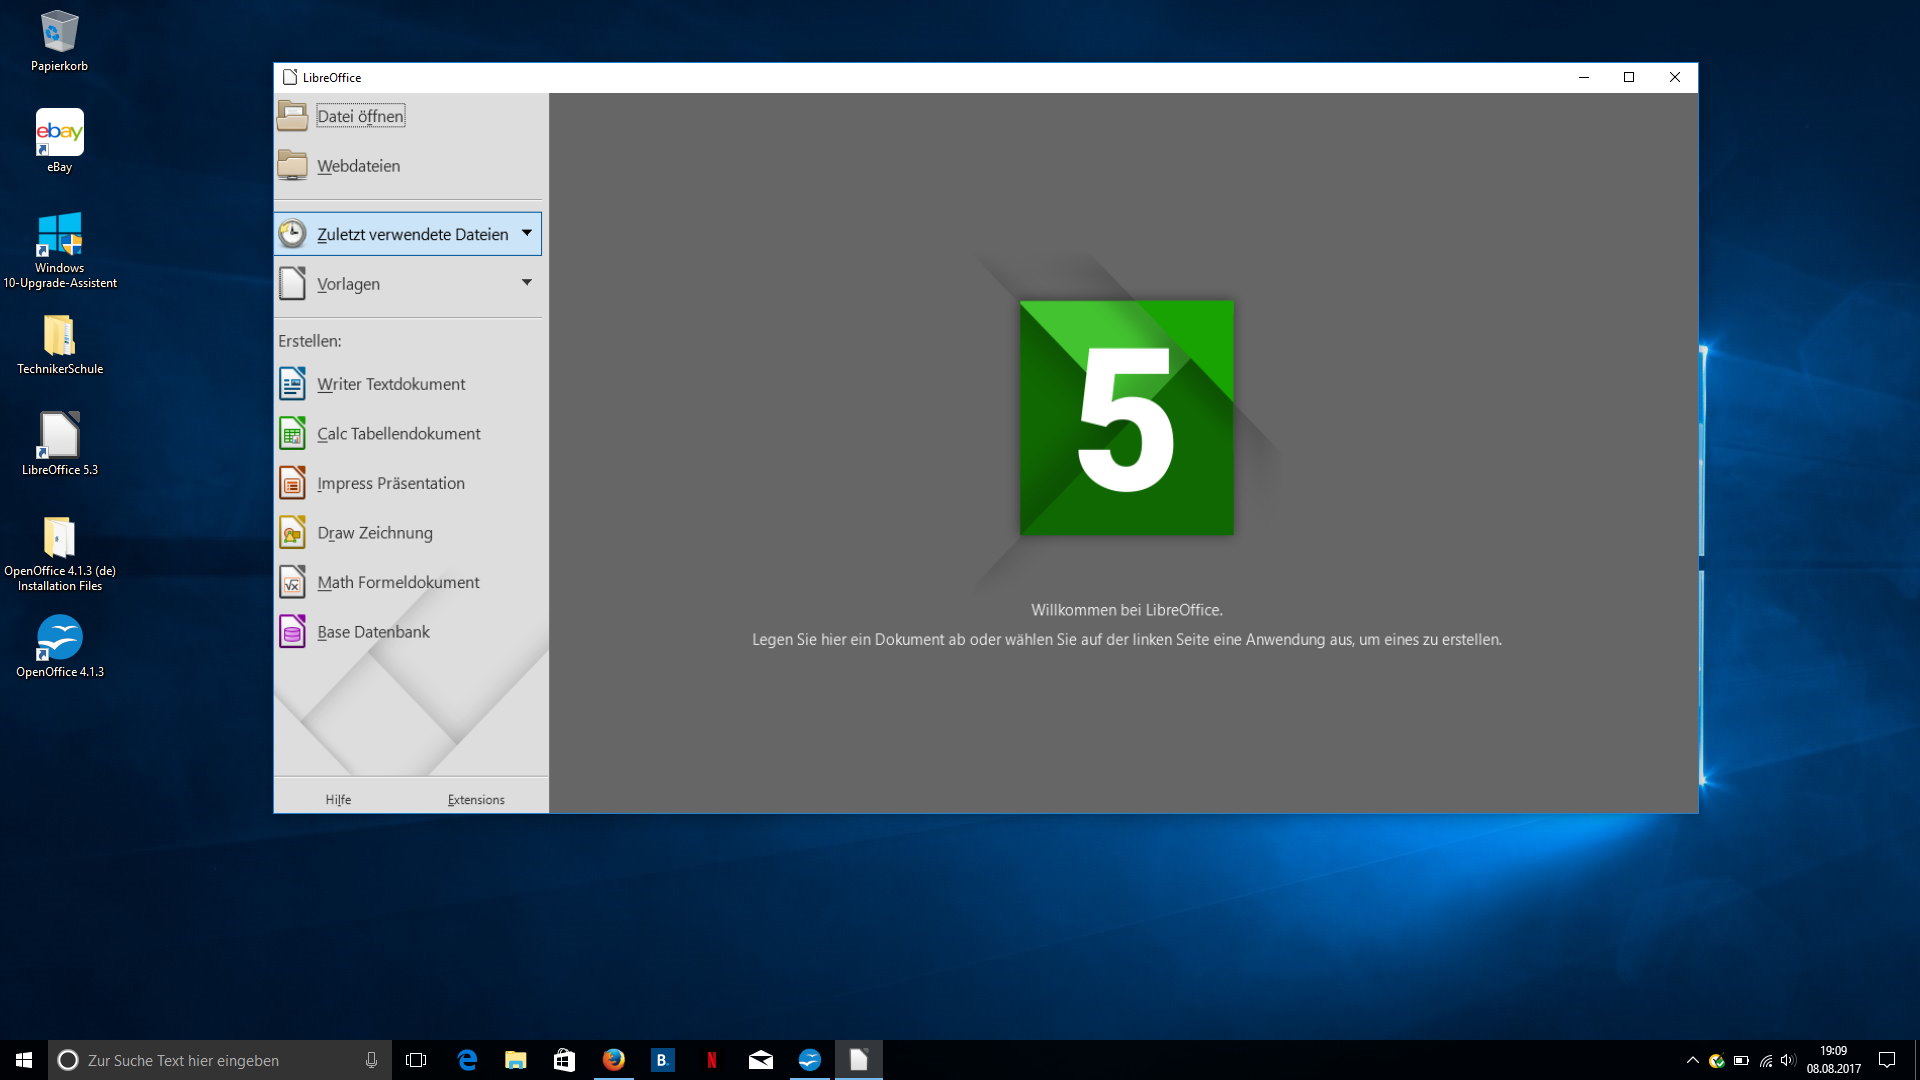
Task: Select OpenOffice 4.1.3 Installation Files folder
Action: pos(59,553)
